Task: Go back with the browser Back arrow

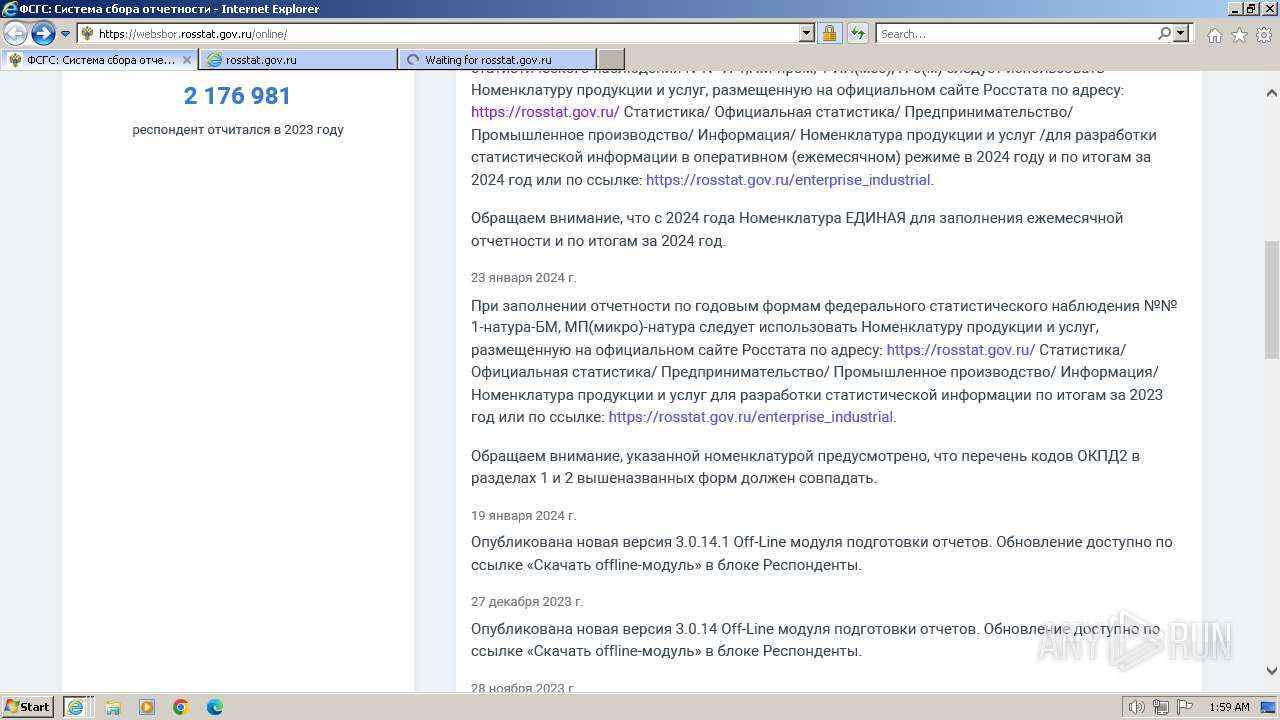Action: click(x=16, y=34)
